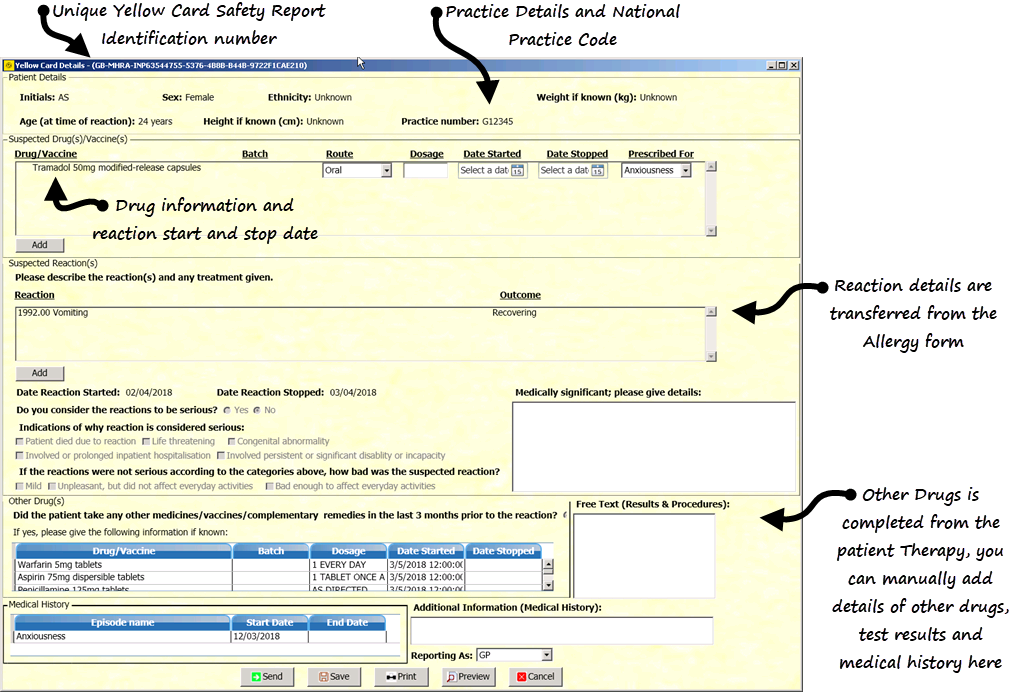
Task: Open the Date Started calendar picker icon
Action: [517, 171]
